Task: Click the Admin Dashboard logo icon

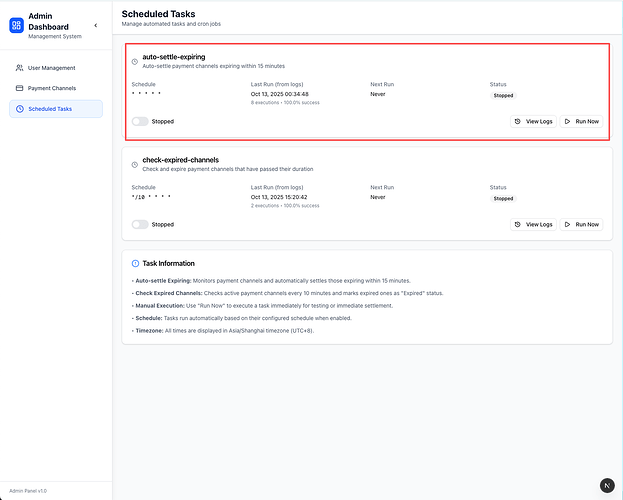Action: 15,25
